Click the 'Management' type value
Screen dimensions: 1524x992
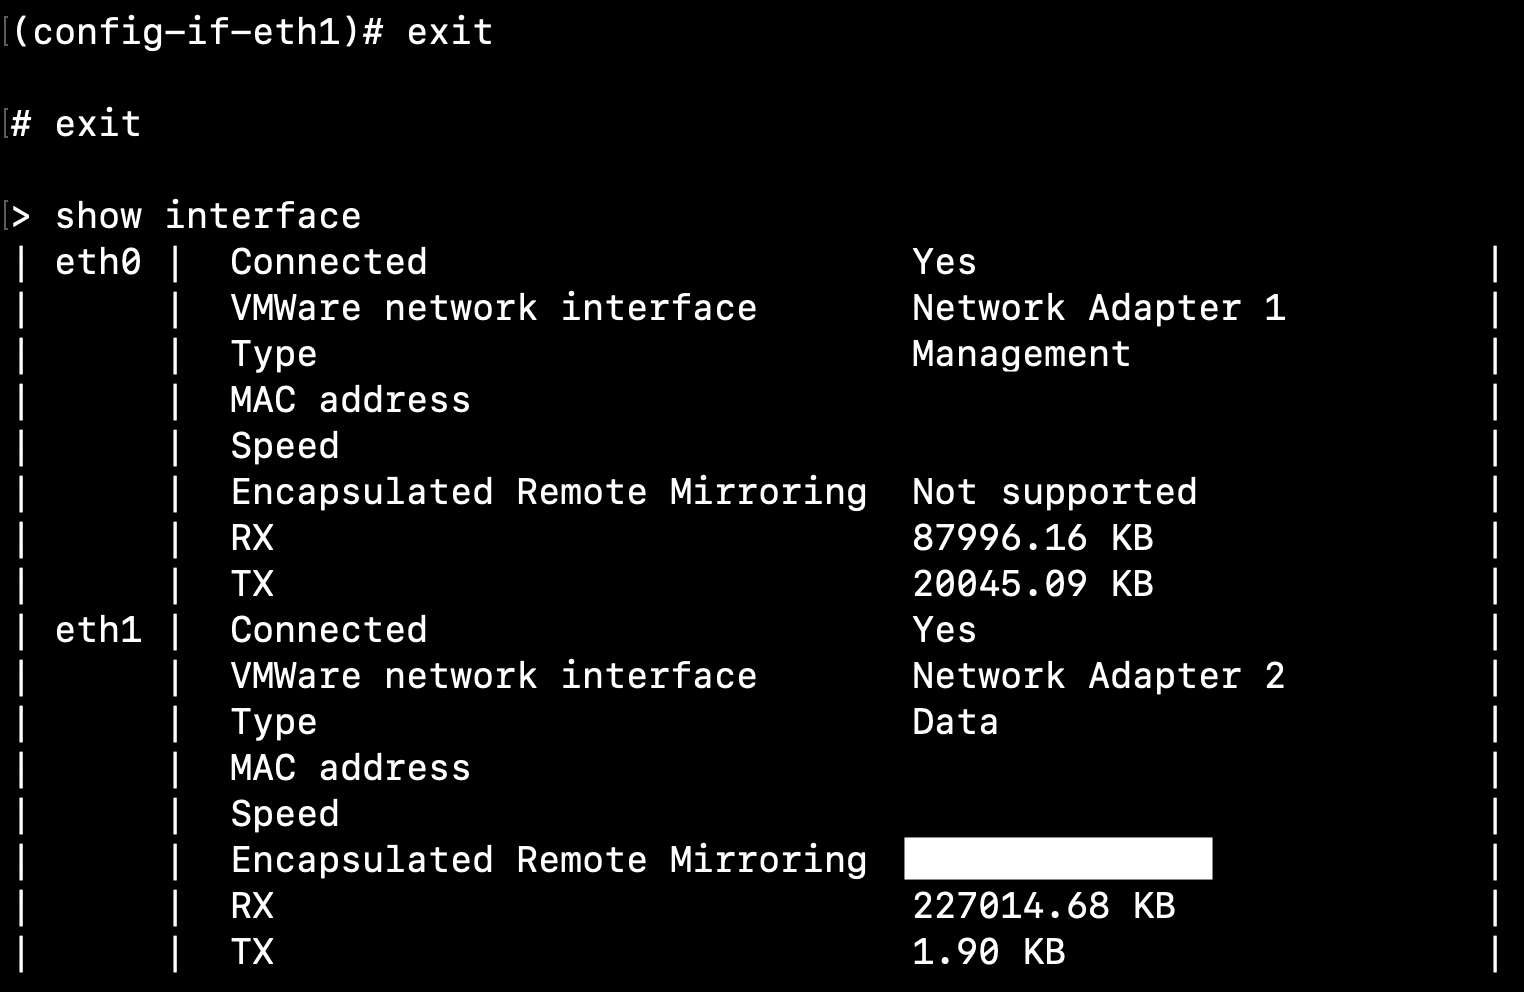point(1020,354)
